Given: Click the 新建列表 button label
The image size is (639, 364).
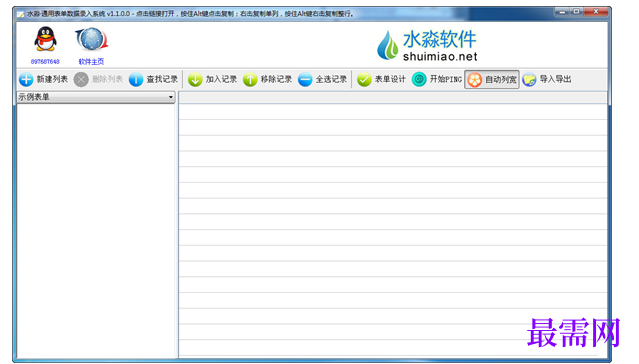Looking at the screenshot, I should pyautogui.click(x=52, y=79).
